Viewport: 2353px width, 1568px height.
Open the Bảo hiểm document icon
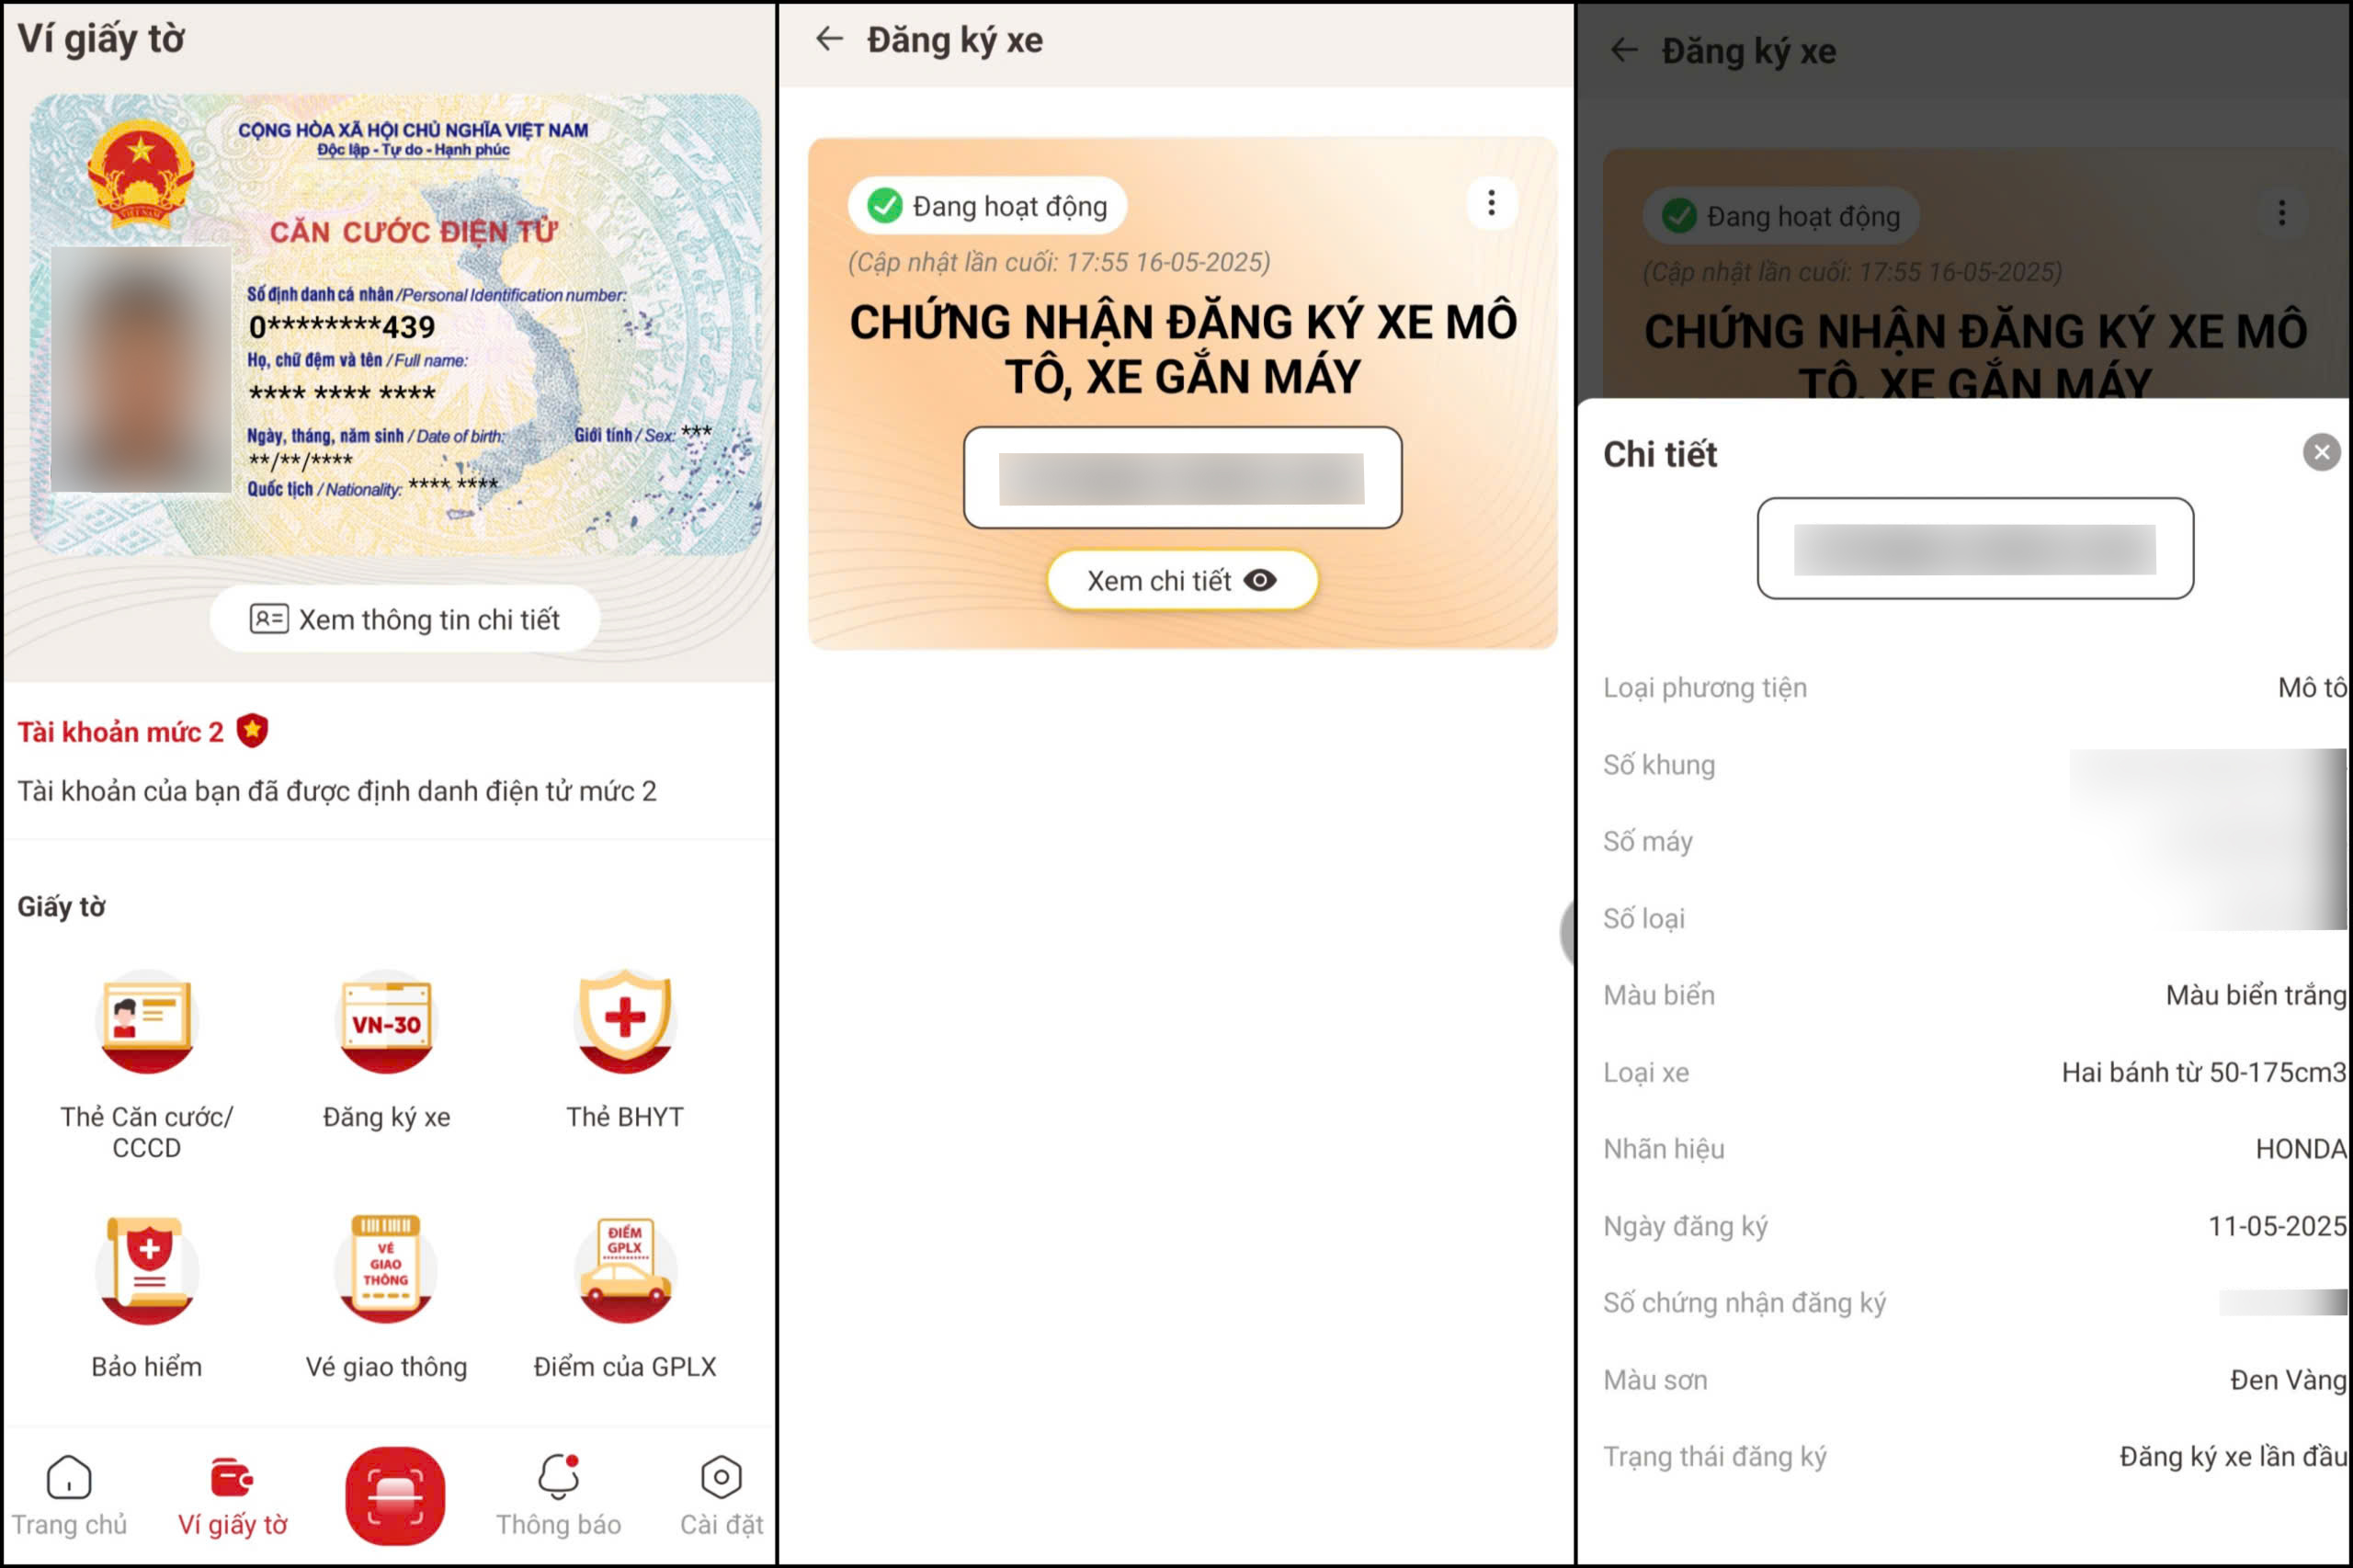pos(147,1270)
